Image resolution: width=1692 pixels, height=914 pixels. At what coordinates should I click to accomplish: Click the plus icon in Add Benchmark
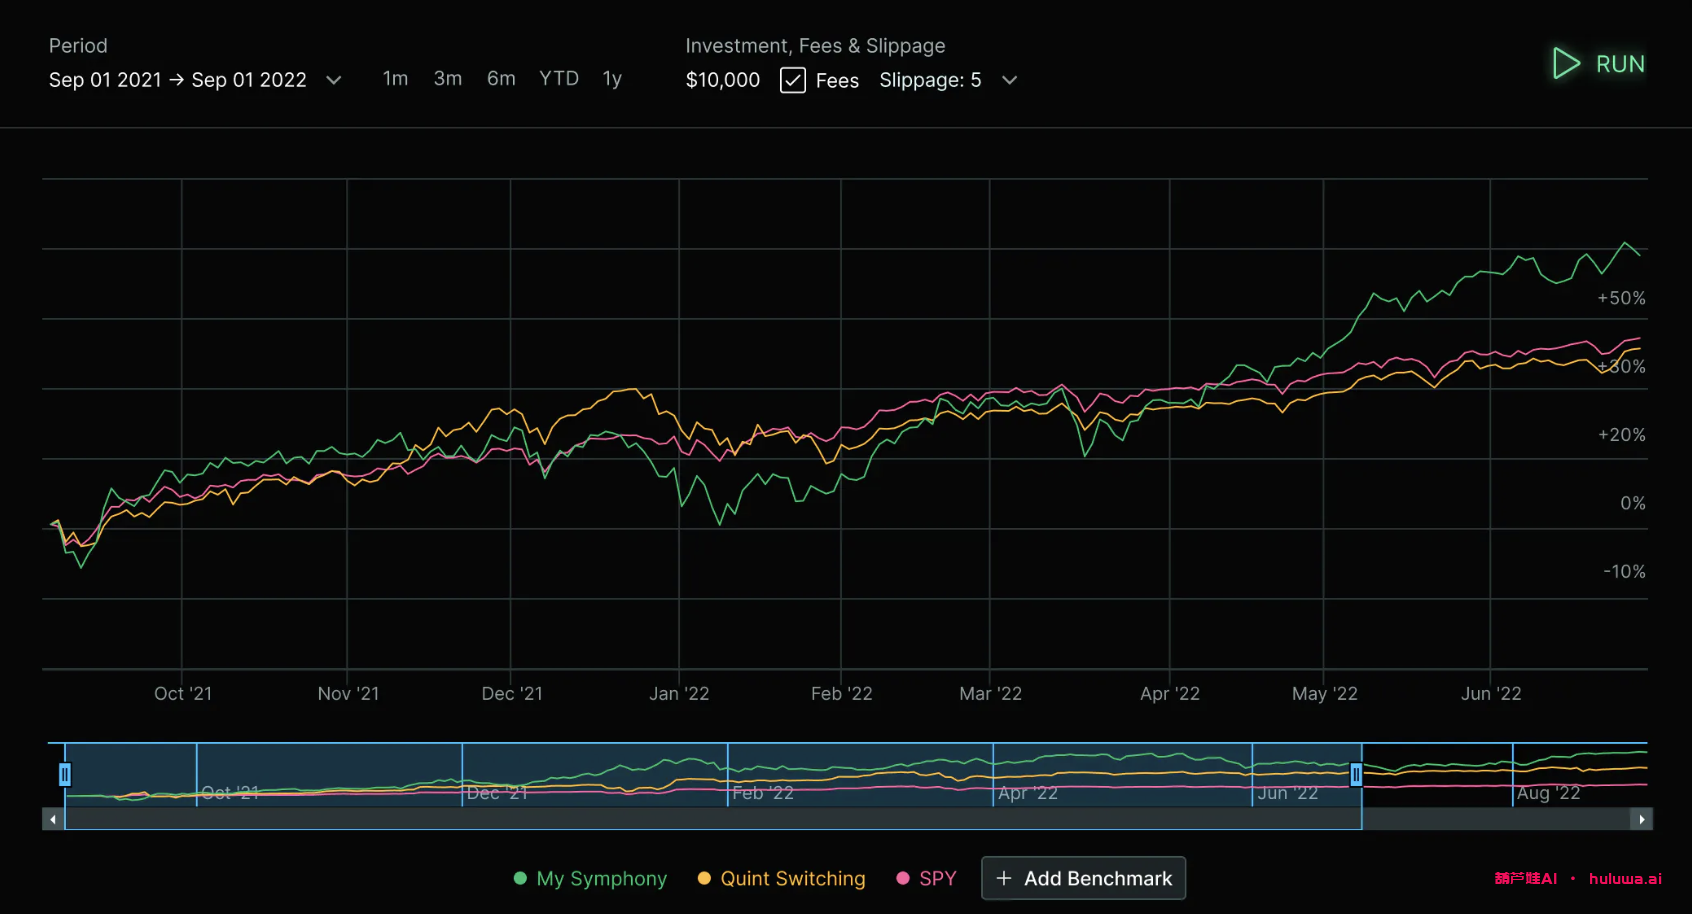coord(1004,878)
